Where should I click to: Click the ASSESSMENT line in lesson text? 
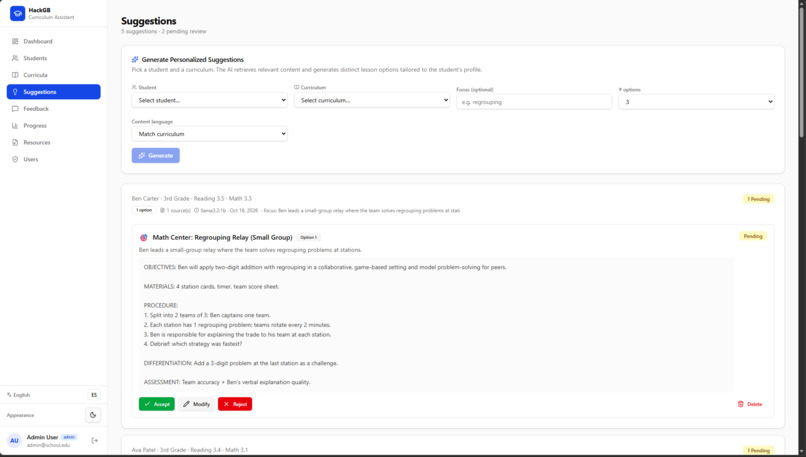coord(227,382)
